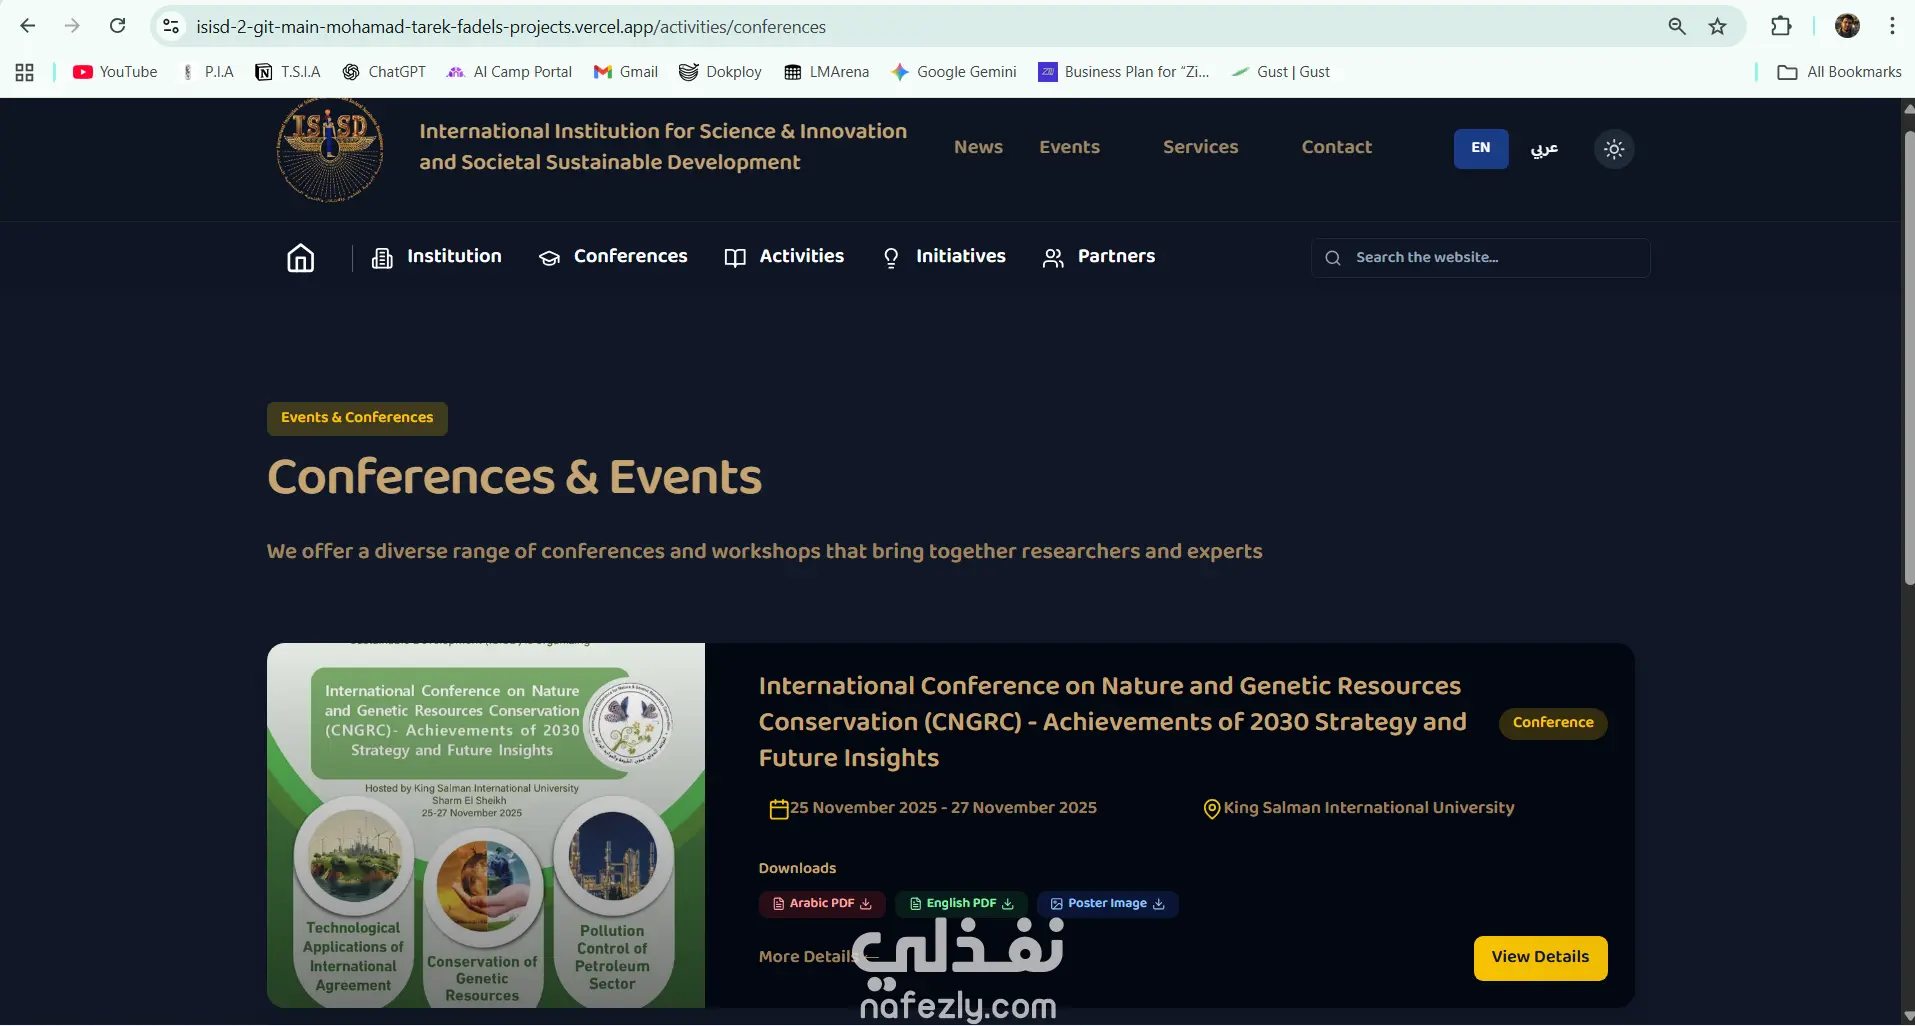Open the Activities navigation menu
This screenshot has height=1026, width=1915.
(x=784, y=257)
